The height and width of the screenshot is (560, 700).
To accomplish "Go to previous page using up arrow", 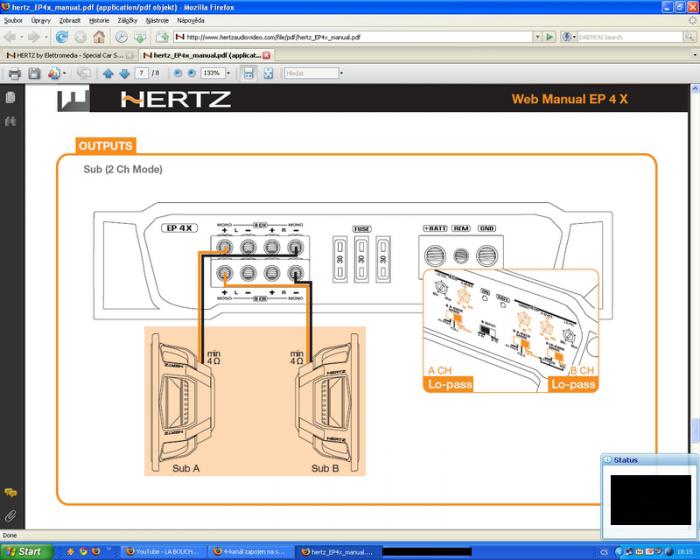I will coord(108,73).
